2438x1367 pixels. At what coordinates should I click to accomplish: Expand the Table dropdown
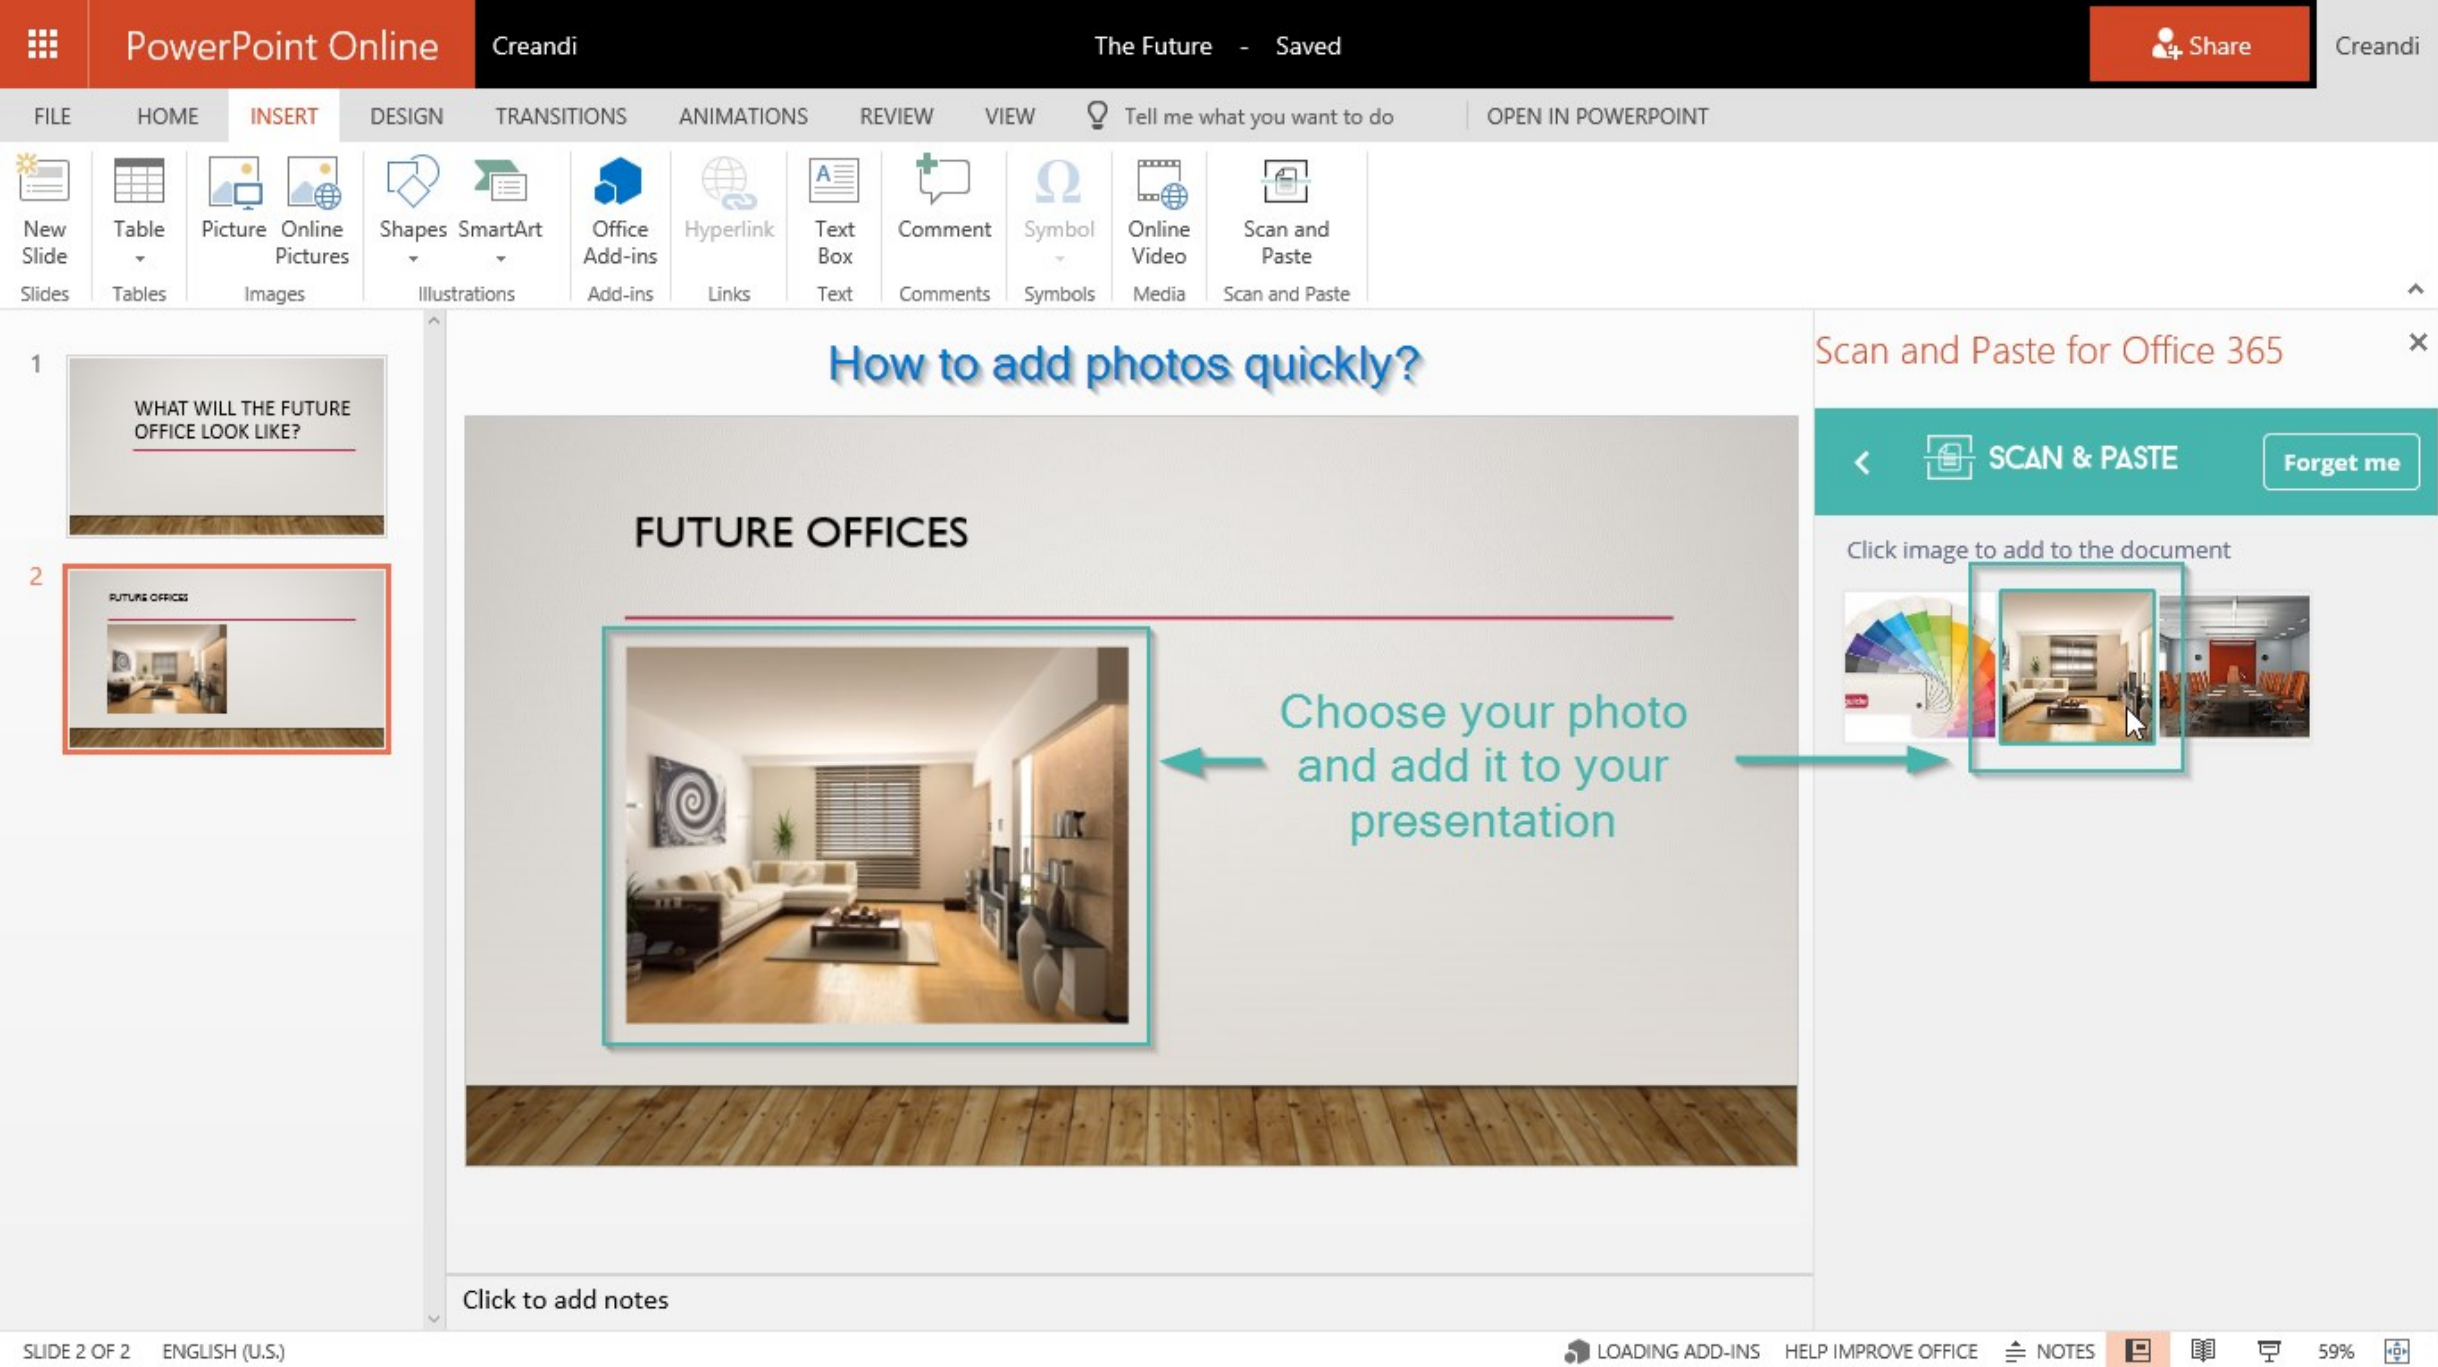(x=139, y=259)
